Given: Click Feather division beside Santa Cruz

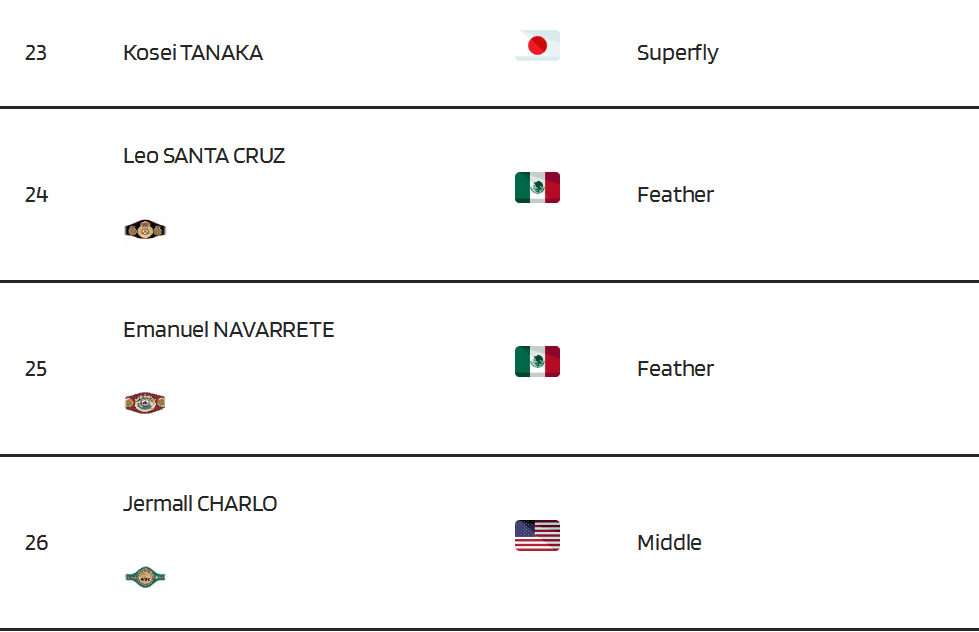Looking at the screenshot, I should (x=675, y=195).
